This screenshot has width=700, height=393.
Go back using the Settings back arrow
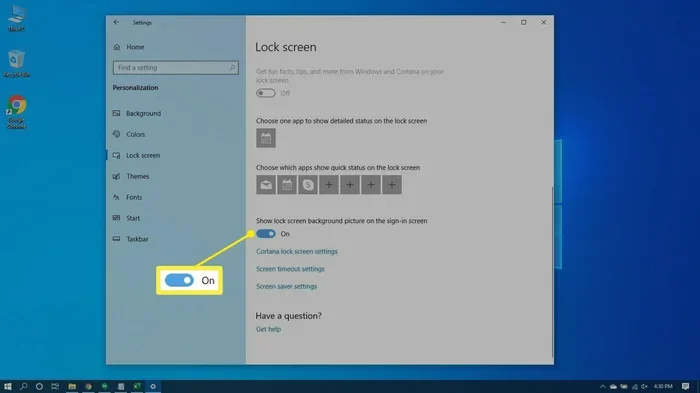coord(116,22)
